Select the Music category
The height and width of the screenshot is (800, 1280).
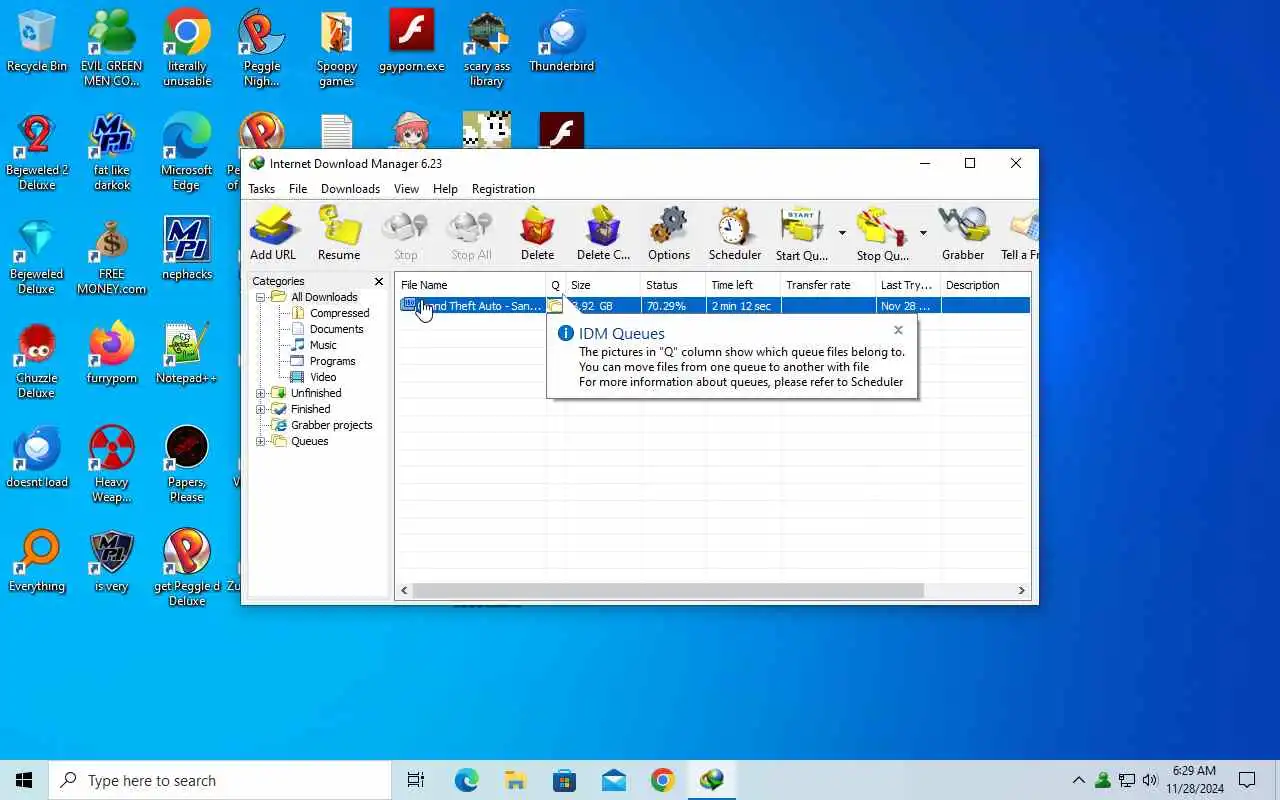[x=323, y=345]
